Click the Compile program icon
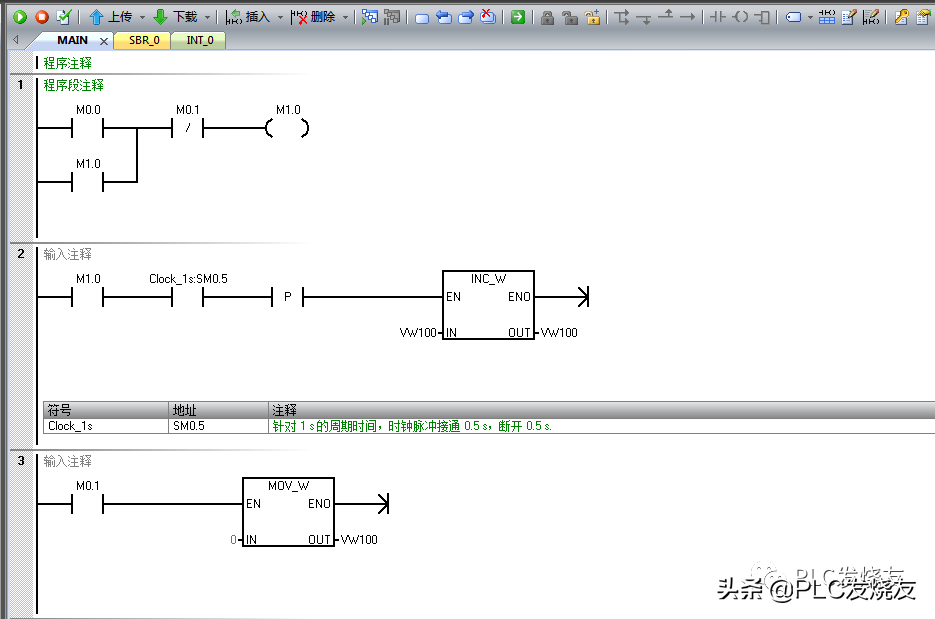Screen dimensions: 935x619 [x=64, y=17]
